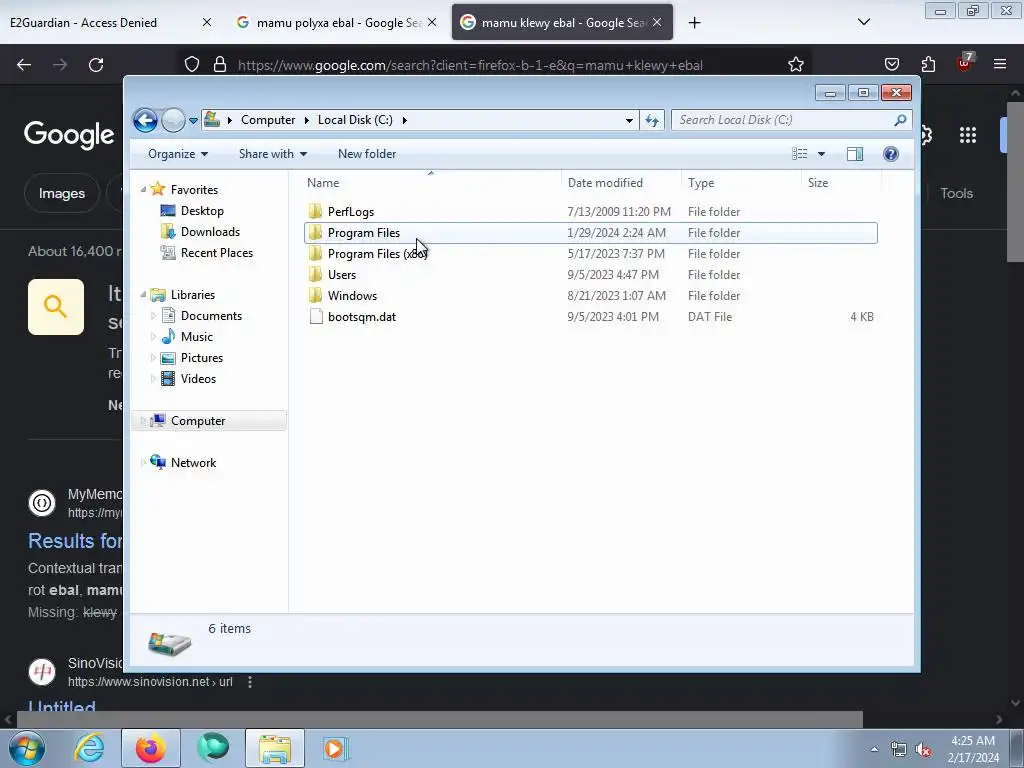Image resolution: width=1024 pixels, height=768 pixels.
Task: Click Explorer's search magnifier icon
Action: coord(901,120)
